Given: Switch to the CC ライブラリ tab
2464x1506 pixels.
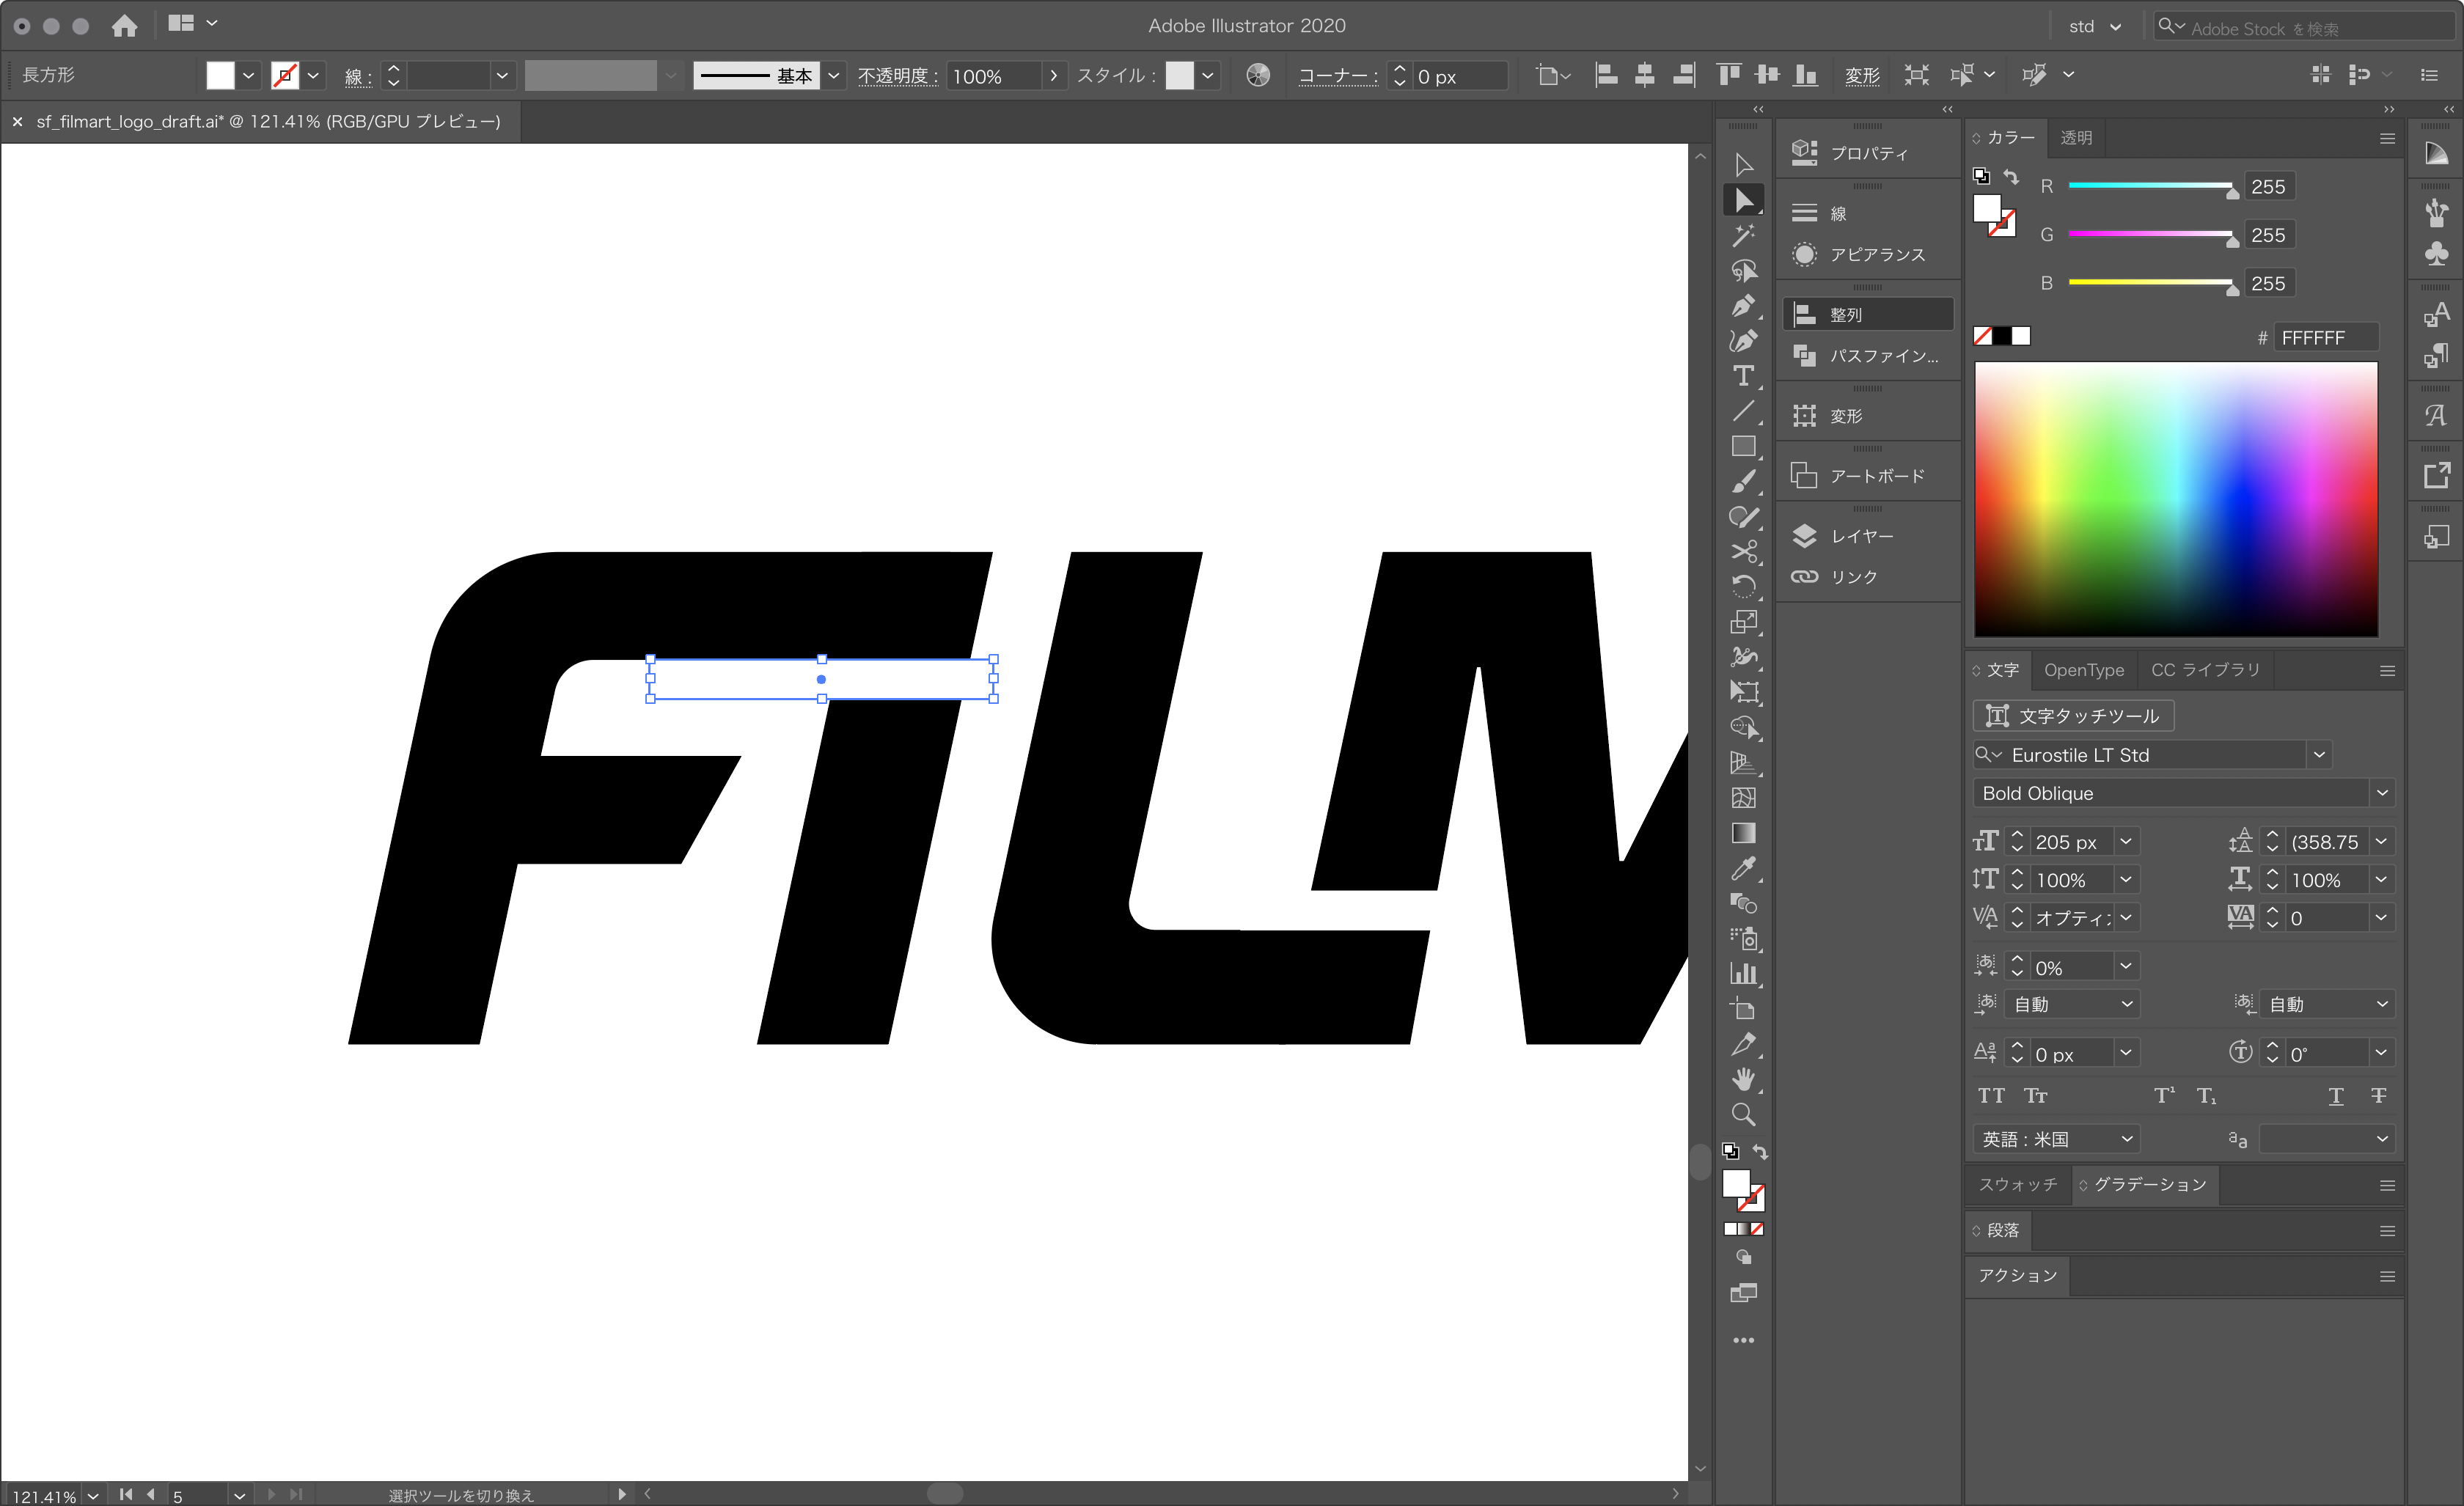Looking at the screenshot, I should click(x=2205, y=670).
